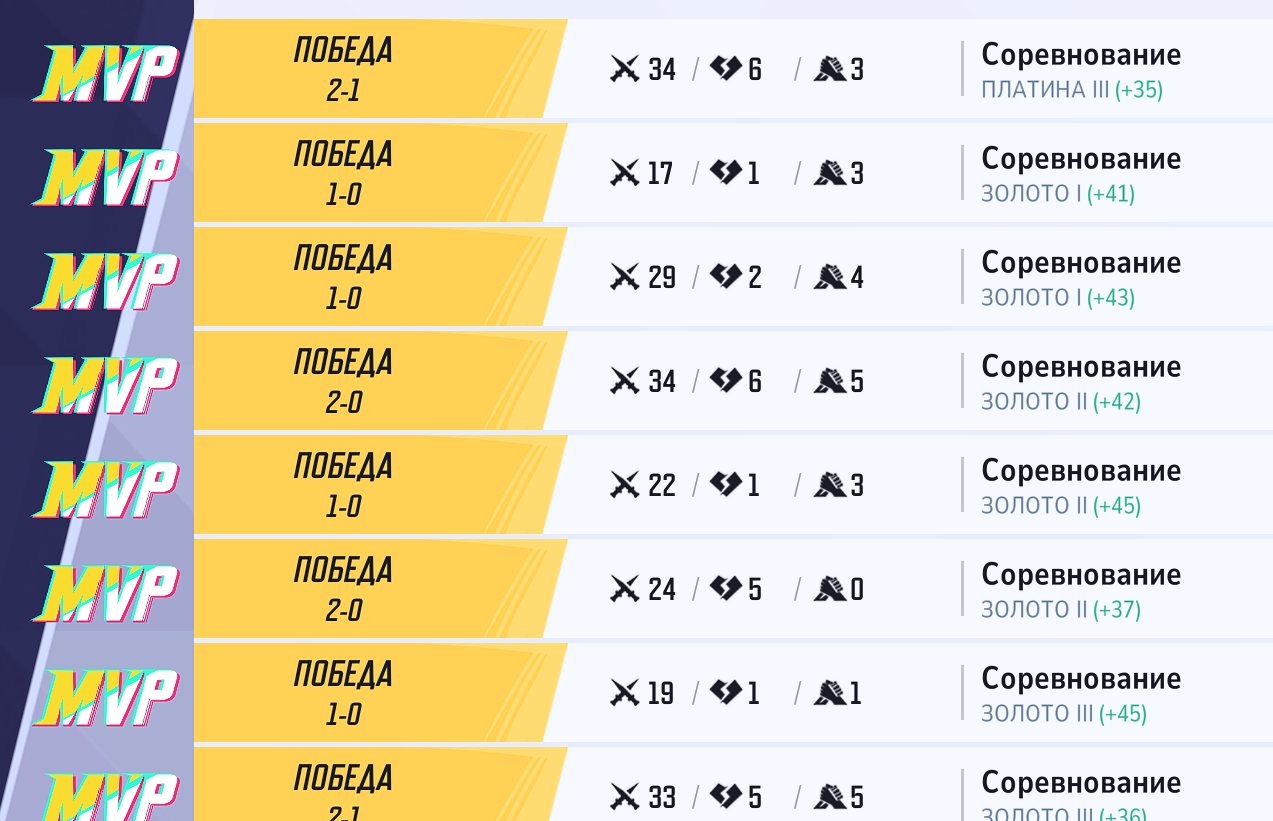
Task: Click the assist fist icon in the Золото I +43 row
Action: pos(829,277)
